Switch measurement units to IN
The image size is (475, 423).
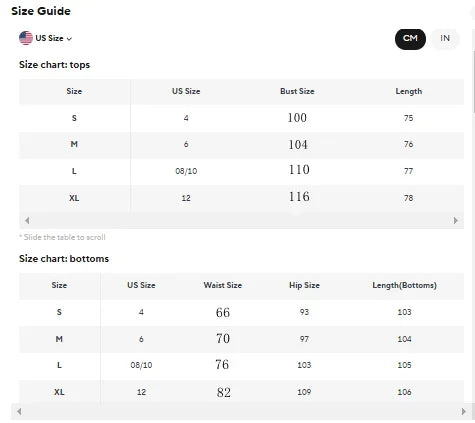(x=445, y=39)
